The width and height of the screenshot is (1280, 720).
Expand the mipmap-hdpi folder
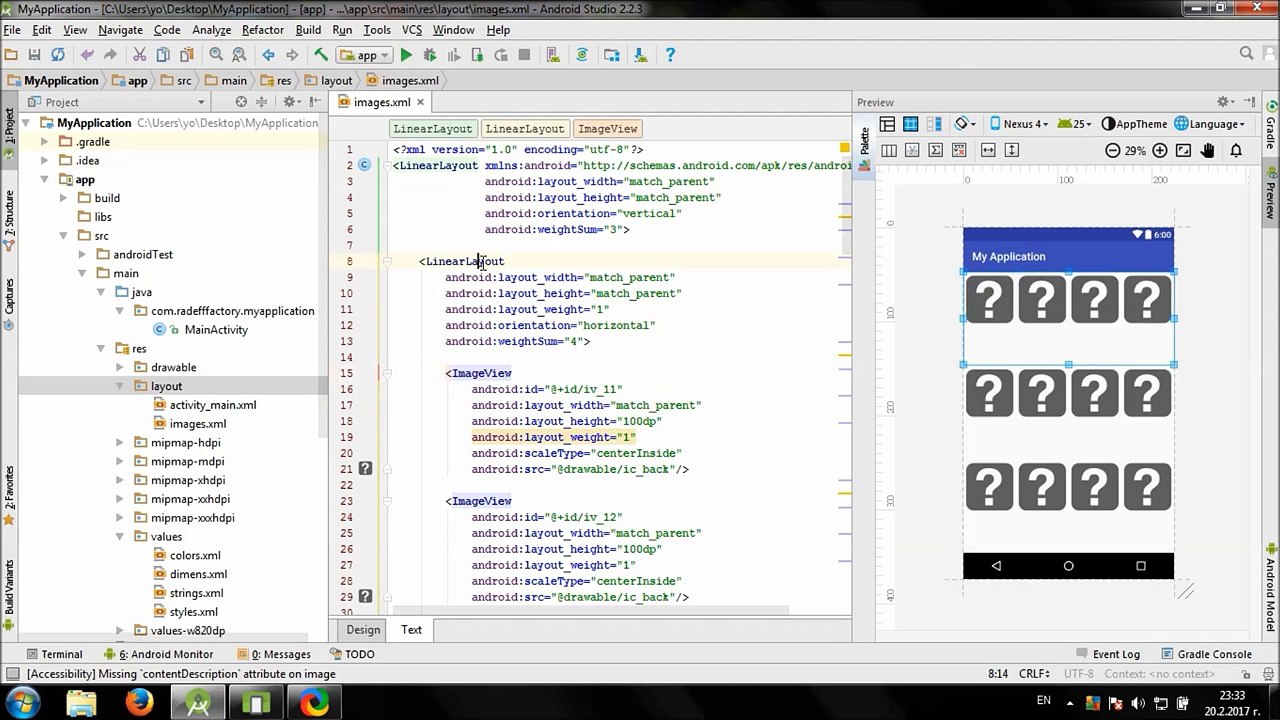[120, 443]
